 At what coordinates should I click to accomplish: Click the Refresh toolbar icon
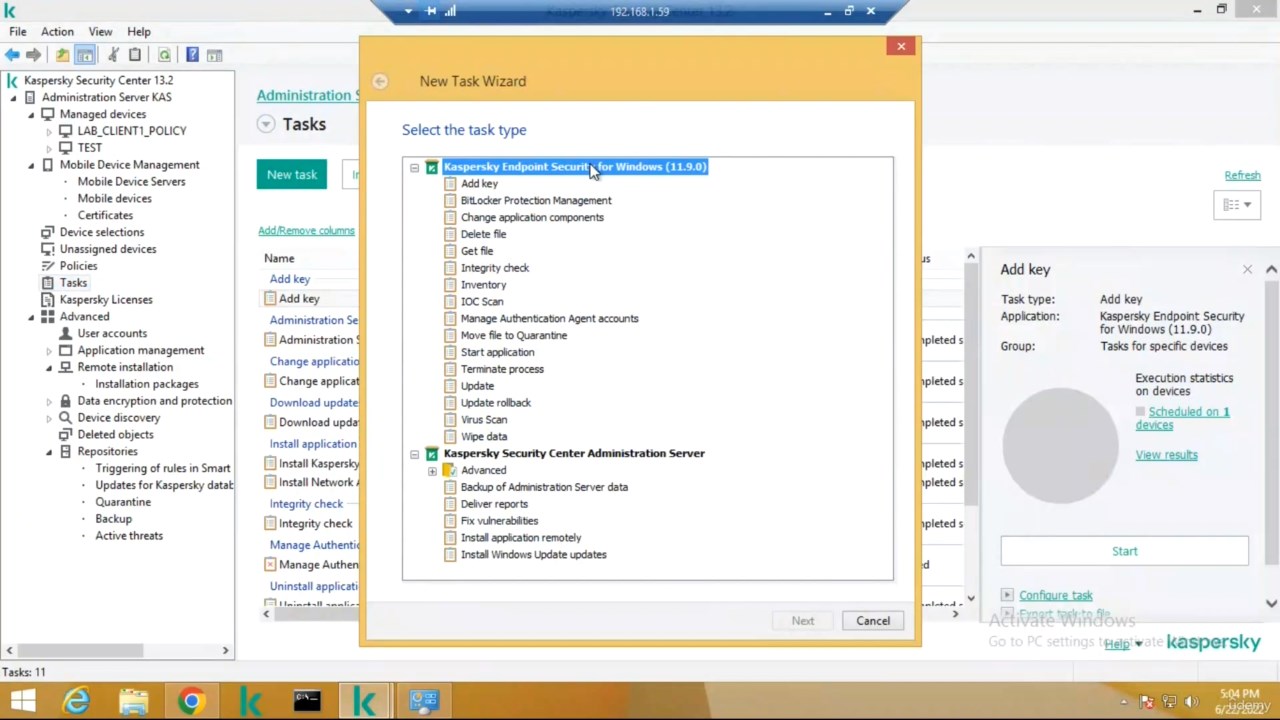click(x=164, y=55)
